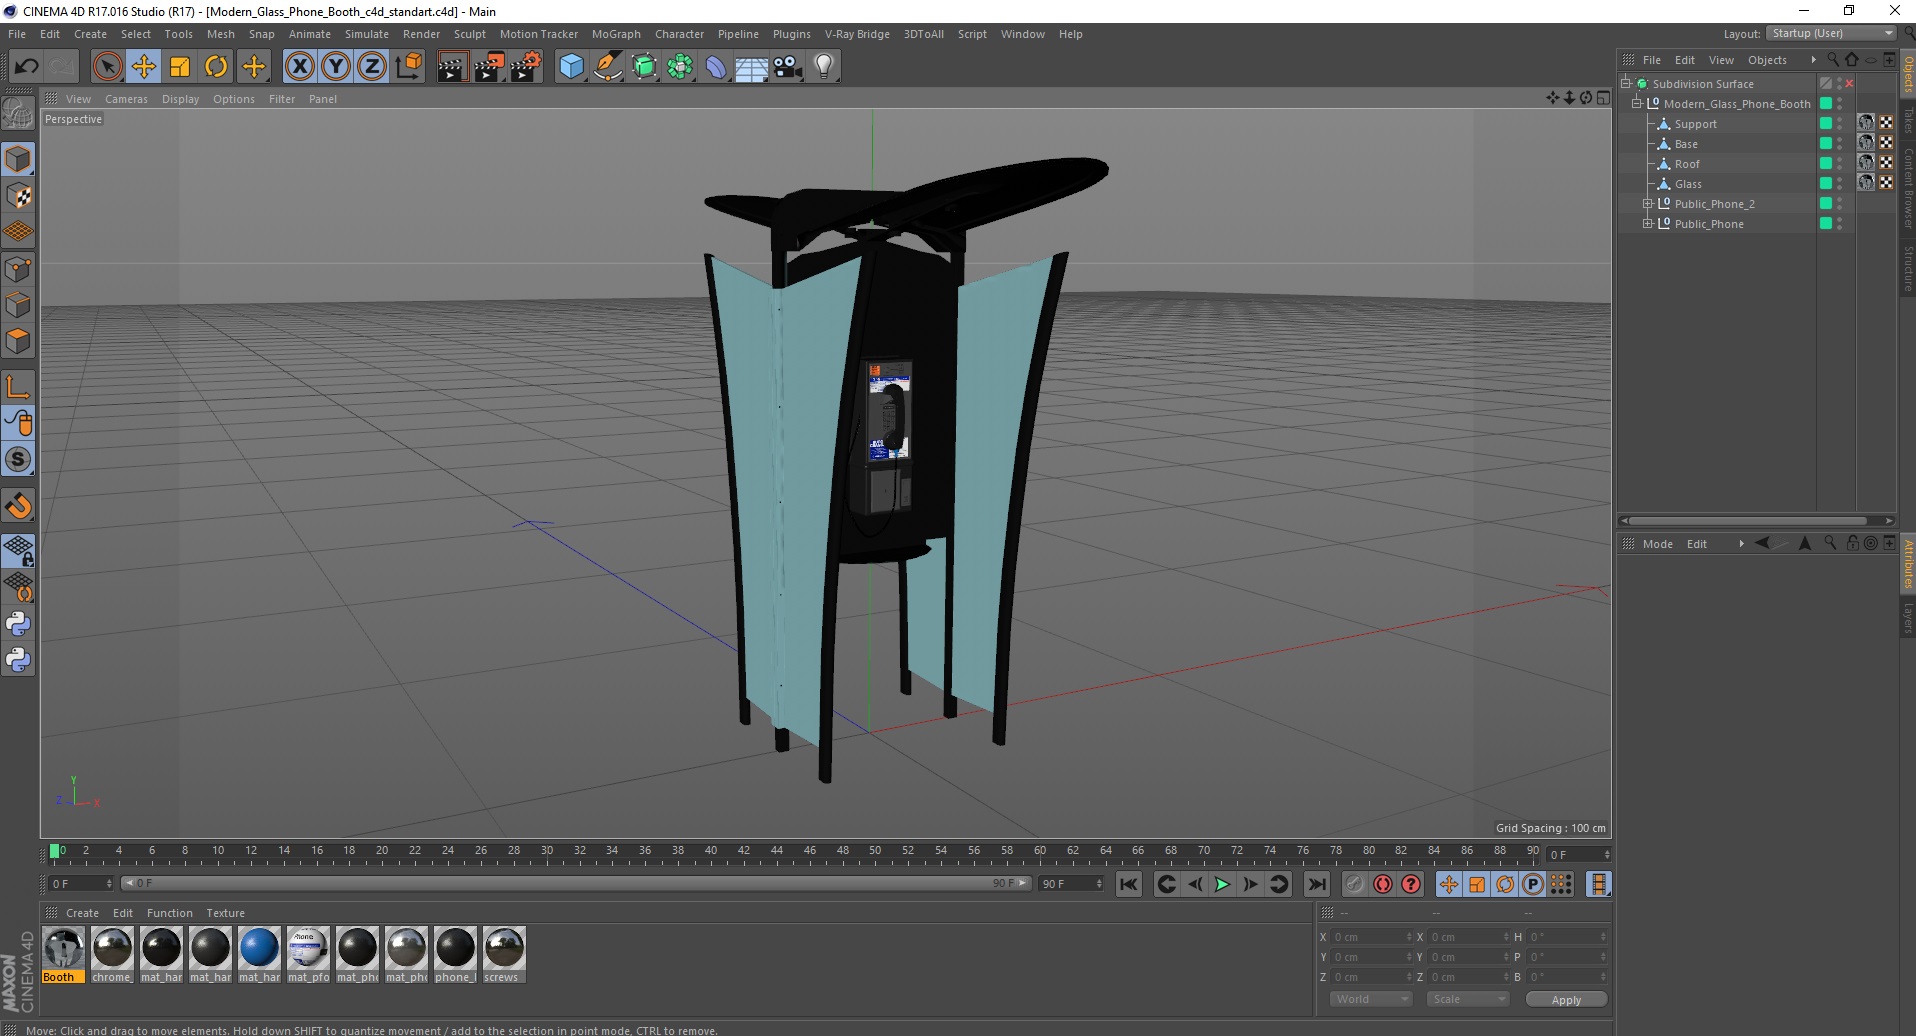Select the screws material swatch
Image resolution: width=1916 pixels, height=1036 pixels.
pos(504,955)
